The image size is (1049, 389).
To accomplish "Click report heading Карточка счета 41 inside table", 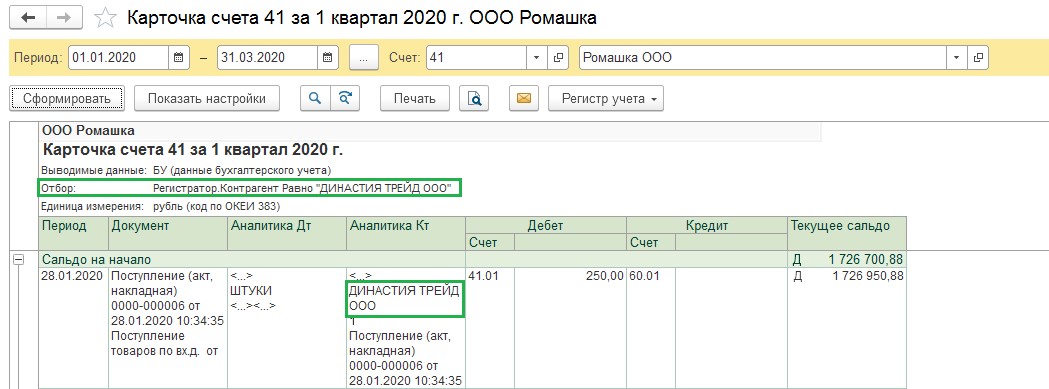I will pyautogui.click(x=193, y=149).
